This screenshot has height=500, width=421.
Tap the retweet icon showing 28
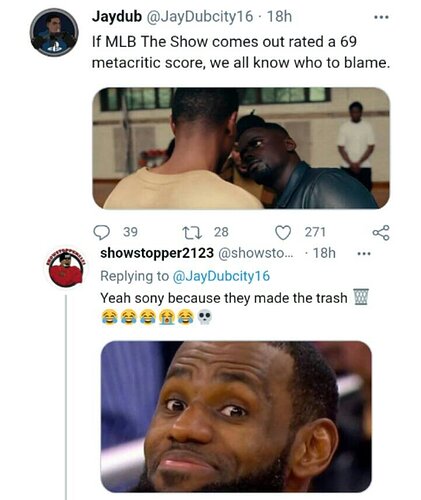click(192, 232)
